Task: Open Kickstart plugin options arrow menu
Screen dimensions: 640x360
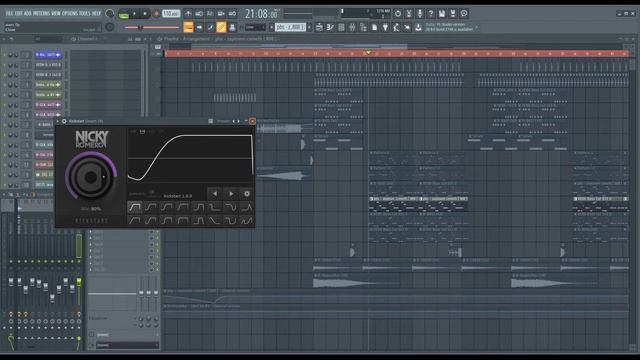Action: click(x=58, y=121)
